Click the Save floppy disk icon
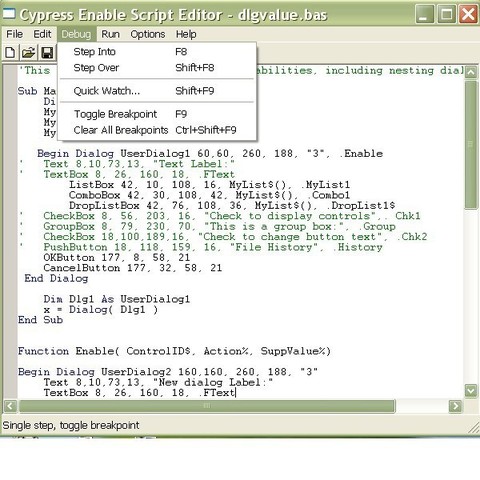The image size is (480, 480). [47, 53]
